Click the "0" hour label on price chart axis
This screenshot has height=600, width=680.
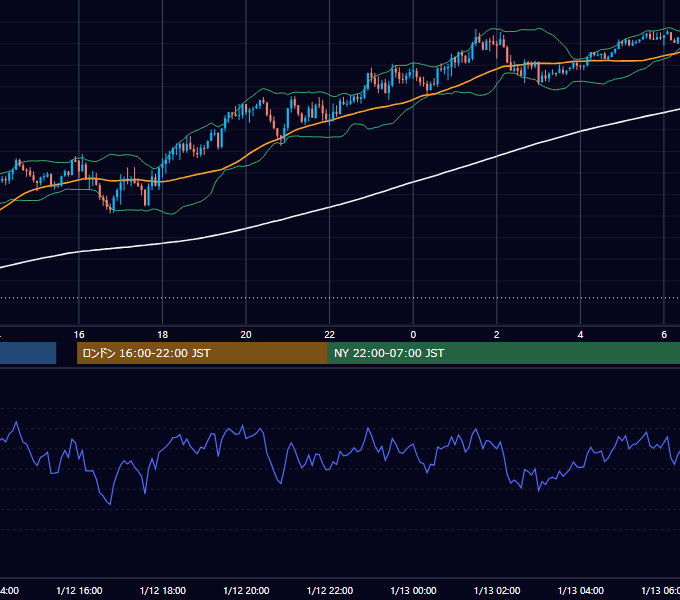[x=413, y=335]
